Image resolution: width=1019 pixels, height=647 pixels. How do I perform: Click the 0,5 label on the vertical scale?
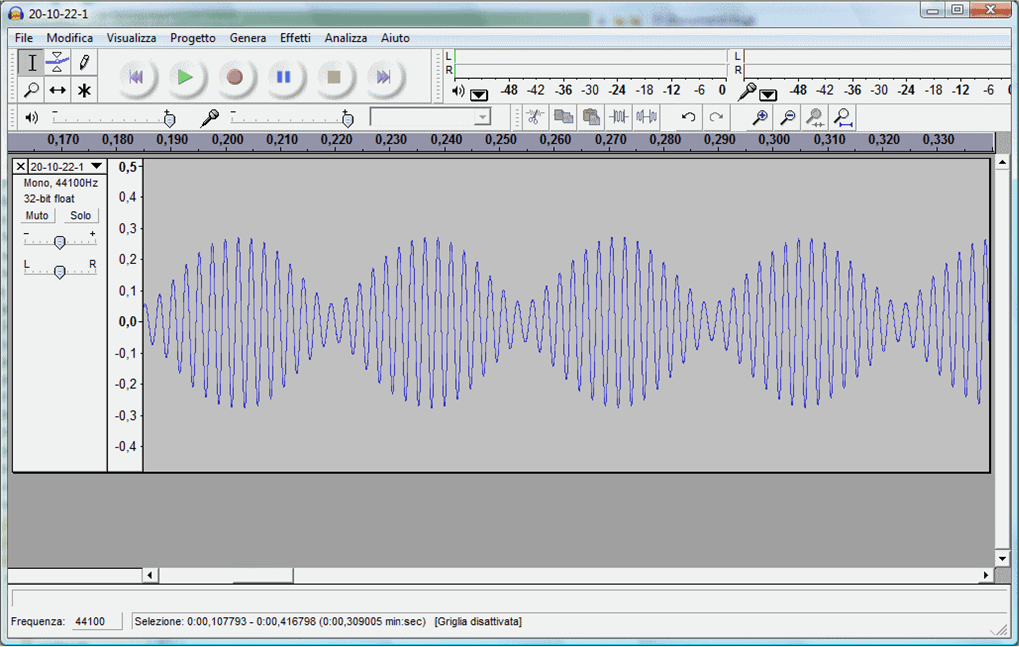pos(127,167)
